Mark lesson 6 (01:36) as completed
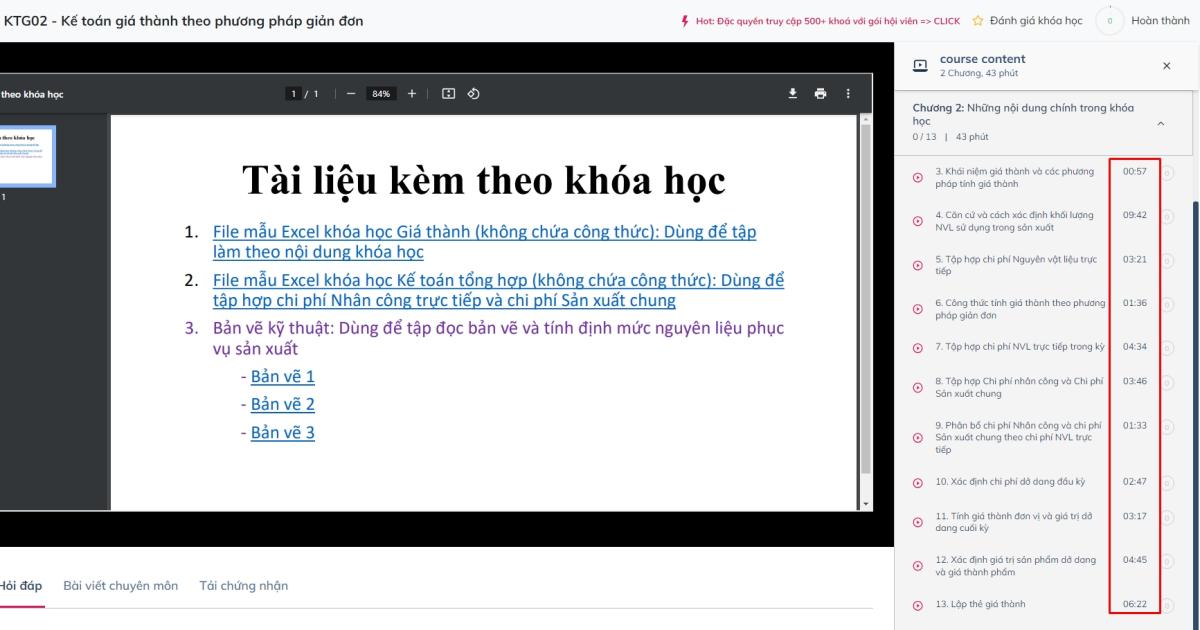This screenshot has height=630, width=1200. coord(1167,304)
